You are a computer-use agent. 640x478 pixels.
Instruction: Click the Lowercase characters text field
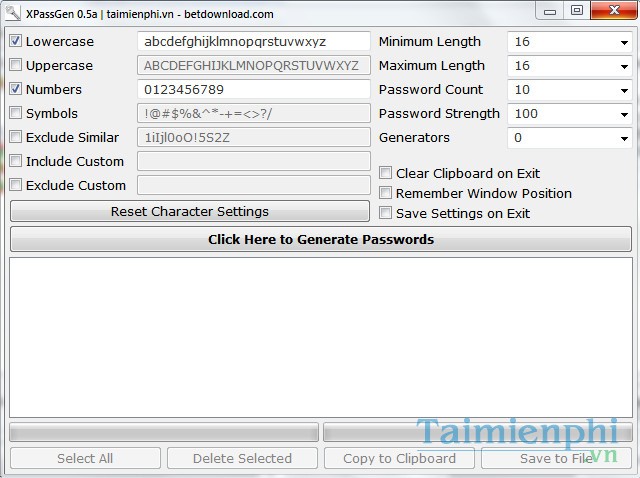tap(253, 42)
